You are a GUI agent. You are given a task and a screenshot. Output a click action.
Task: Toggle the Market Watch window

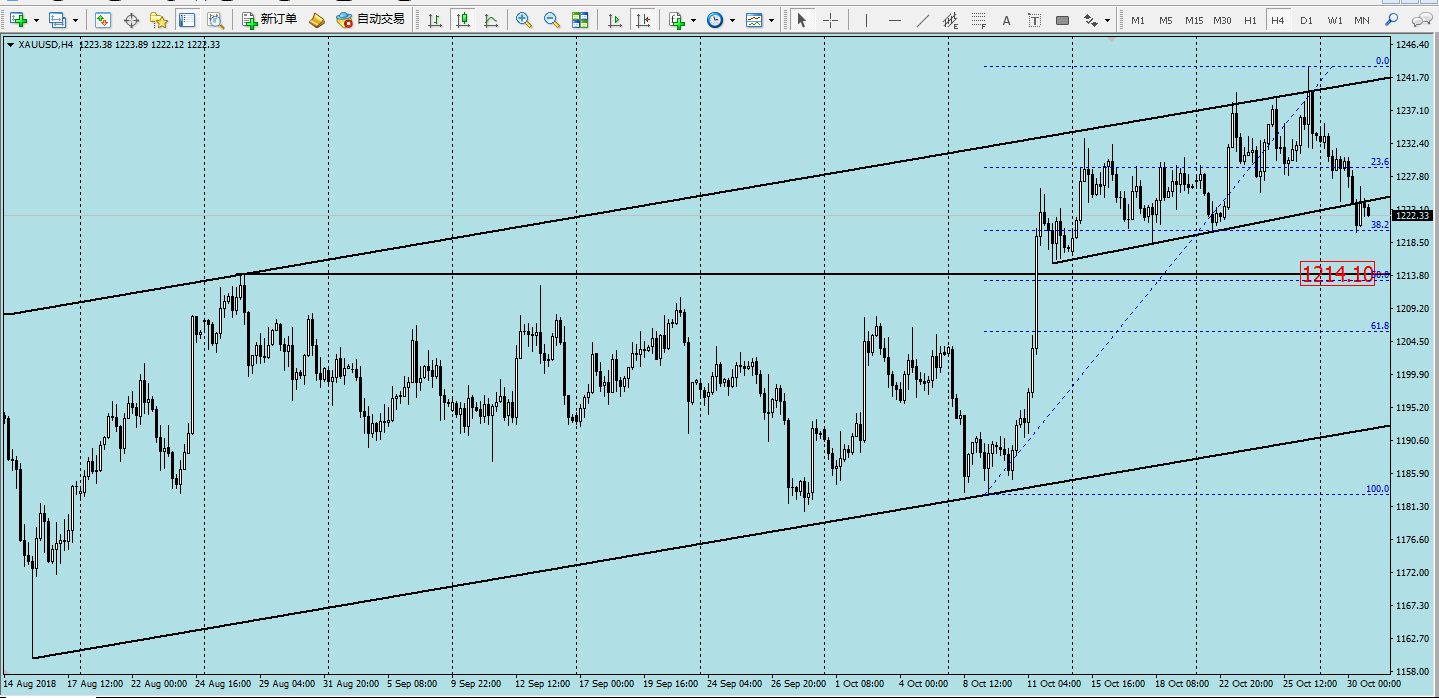tap(103, 19)
